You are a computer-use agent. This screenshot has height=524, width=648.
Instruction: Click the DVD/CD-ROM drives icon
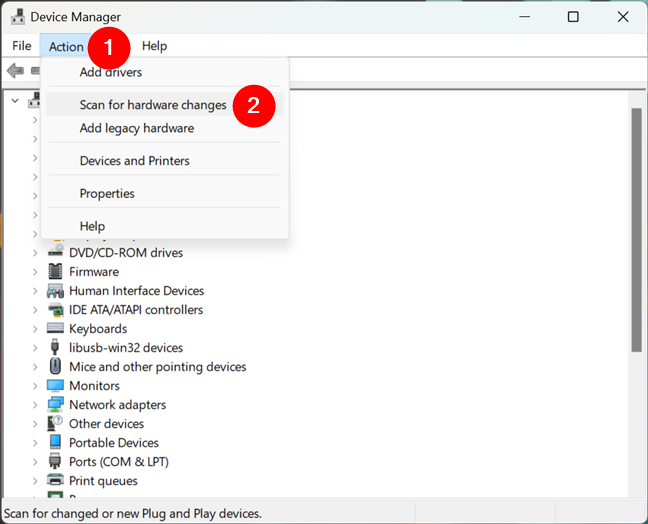[55, 251]
